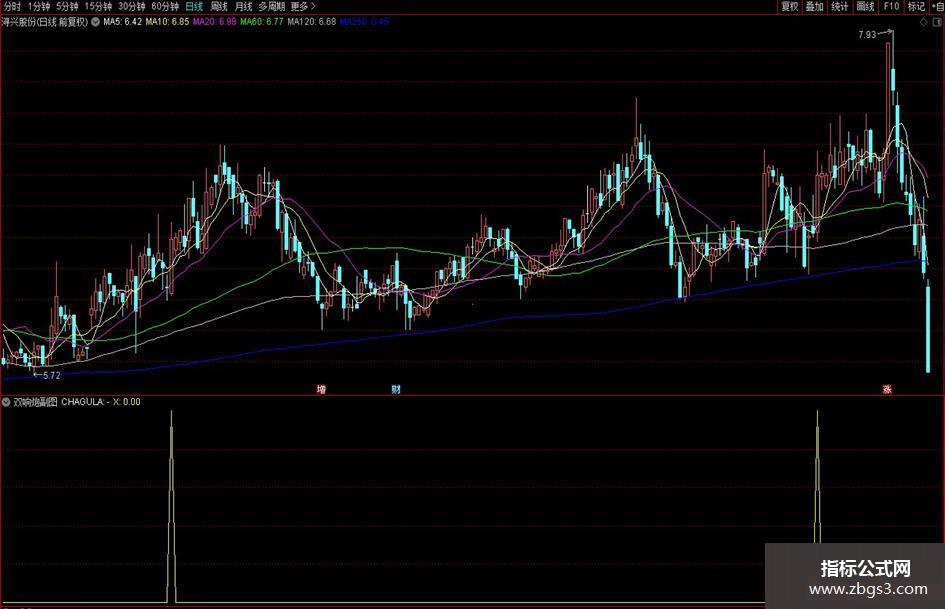The width and height of the screenshot is (945, 609).
Task: Click the 5.72 low price label
Action: tap(52, 376)
